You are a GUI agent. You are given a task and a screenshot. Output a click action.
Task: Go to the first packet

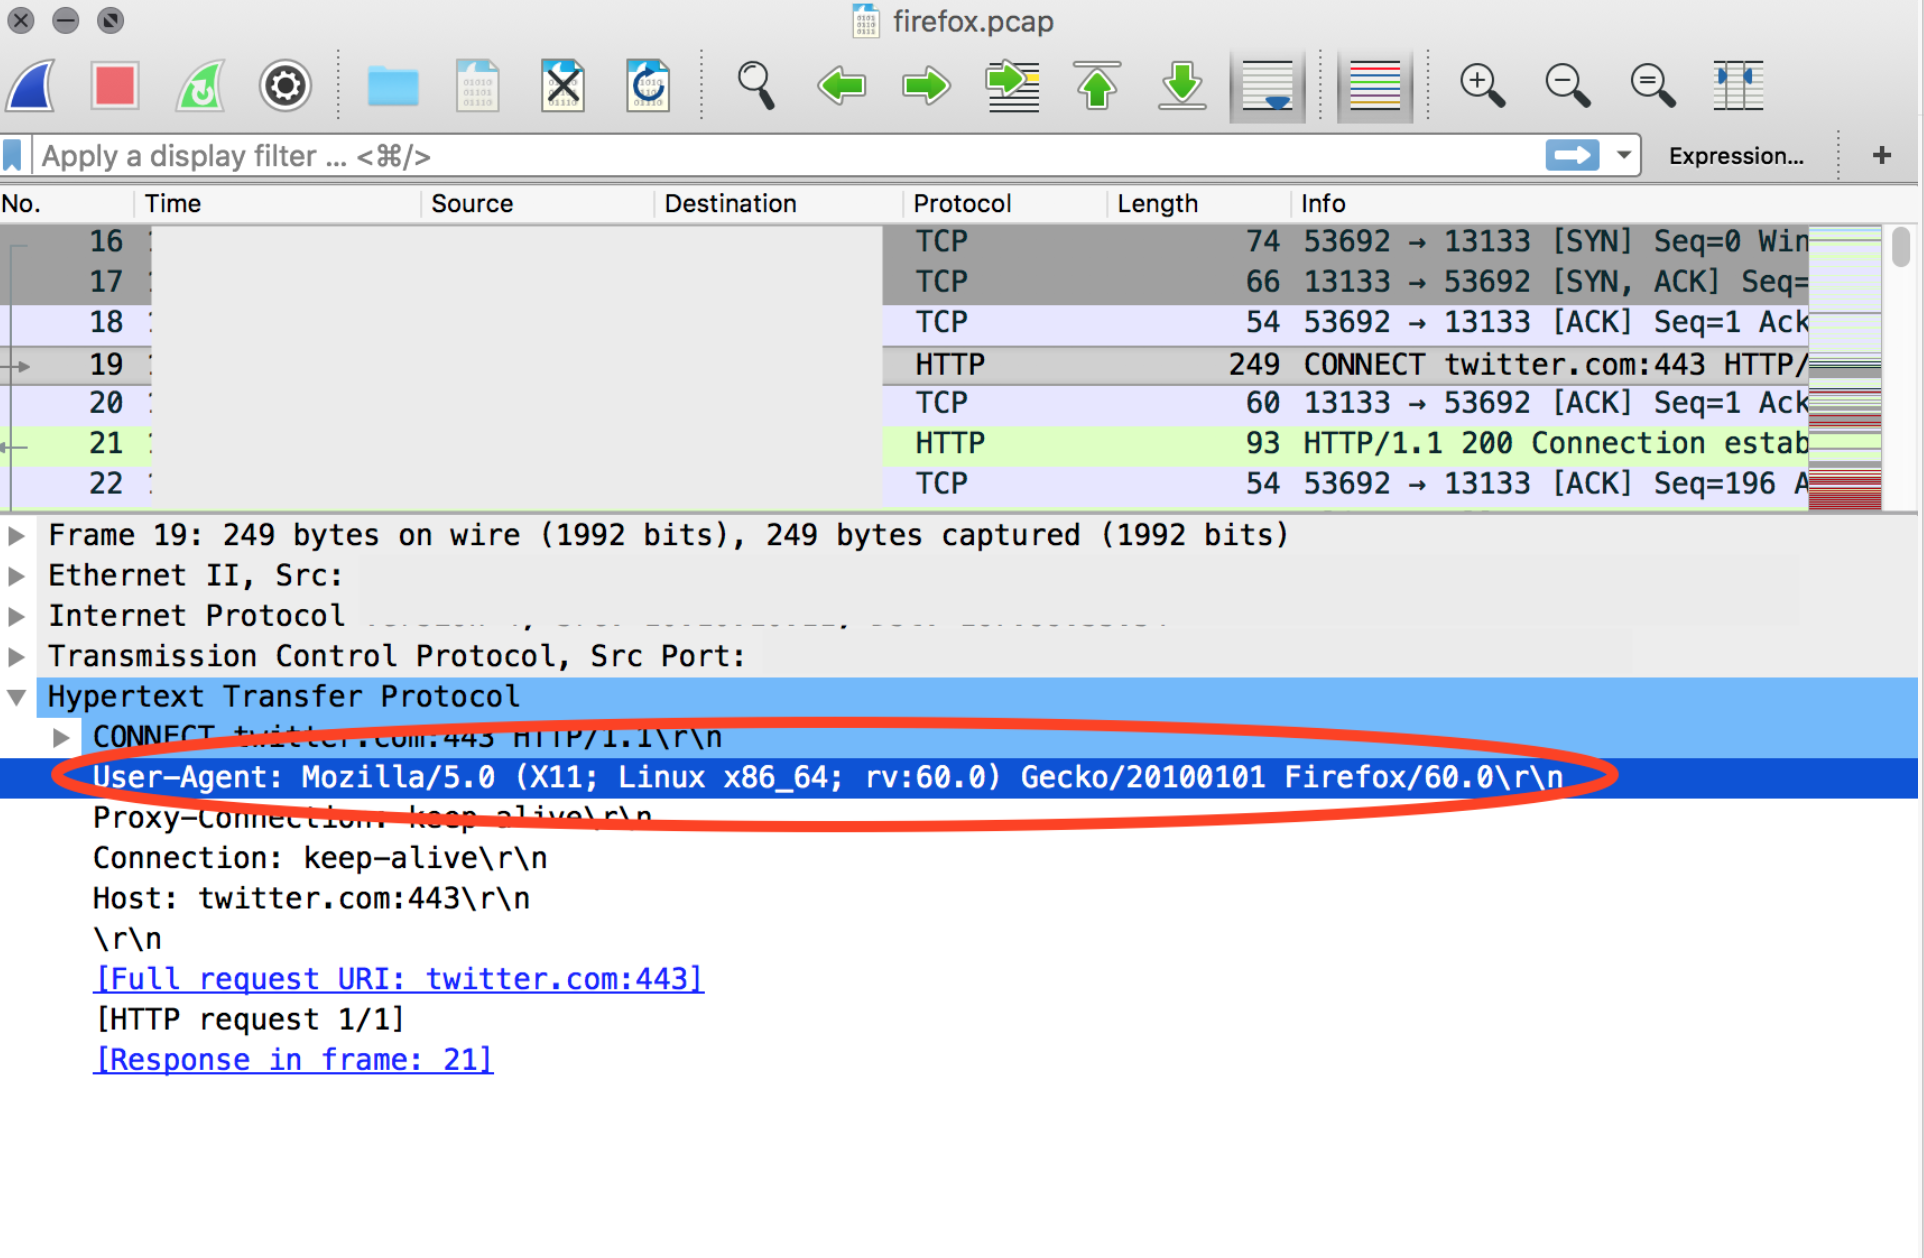(1097, 86)
